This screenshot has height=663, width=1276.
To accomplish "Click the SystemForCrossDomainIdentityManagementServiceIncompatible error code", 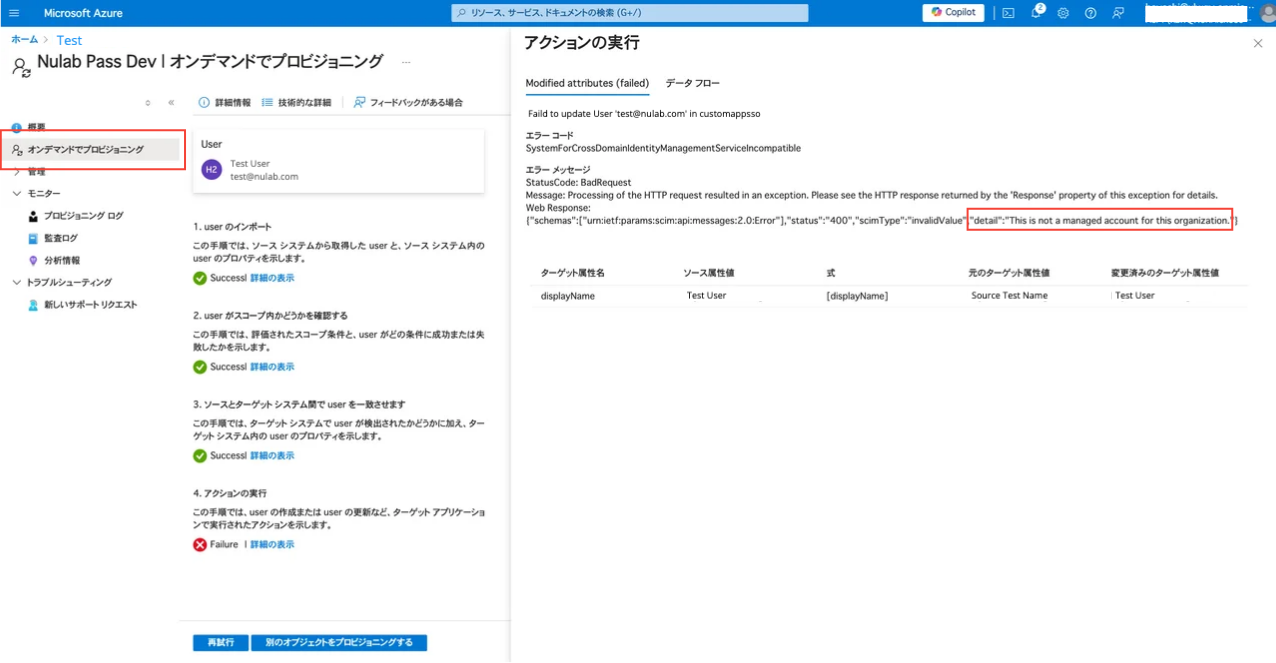I will click(663, 148).
